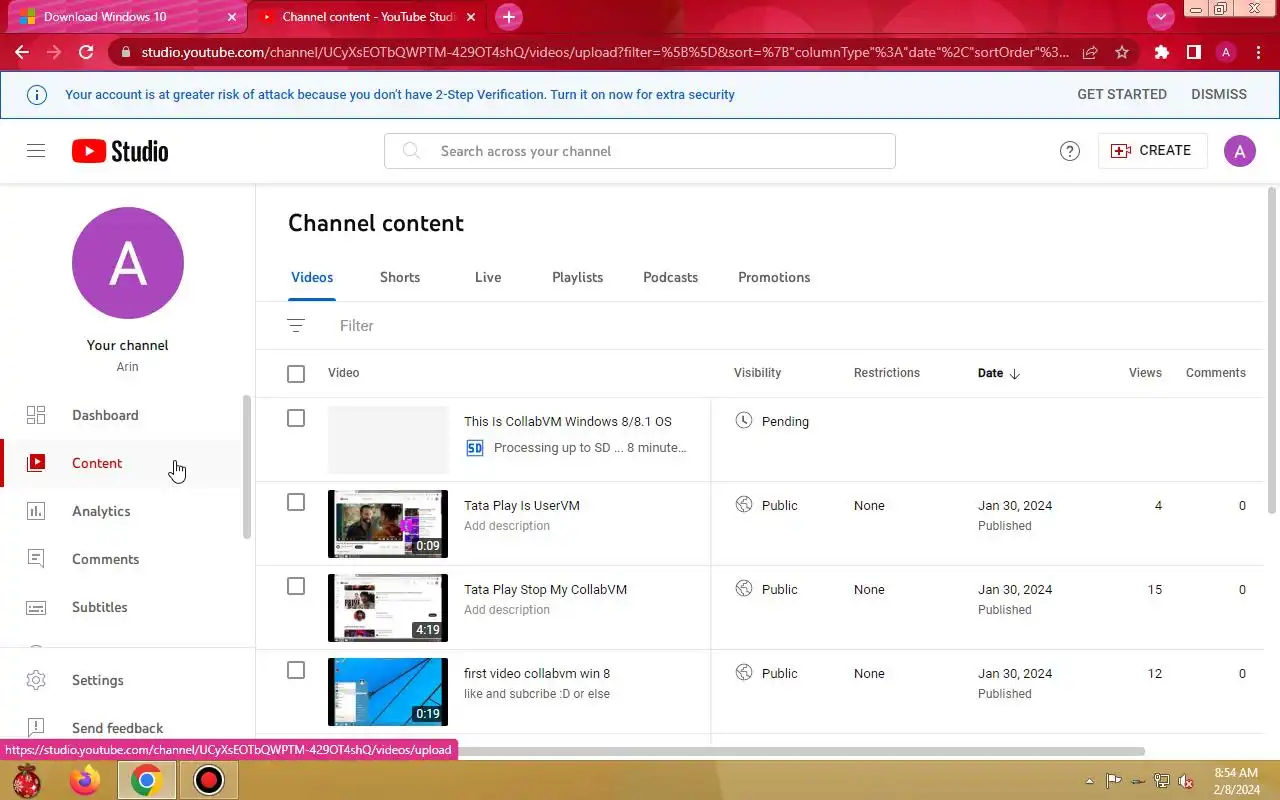Click the browser address bar URL

coord(605,52)
